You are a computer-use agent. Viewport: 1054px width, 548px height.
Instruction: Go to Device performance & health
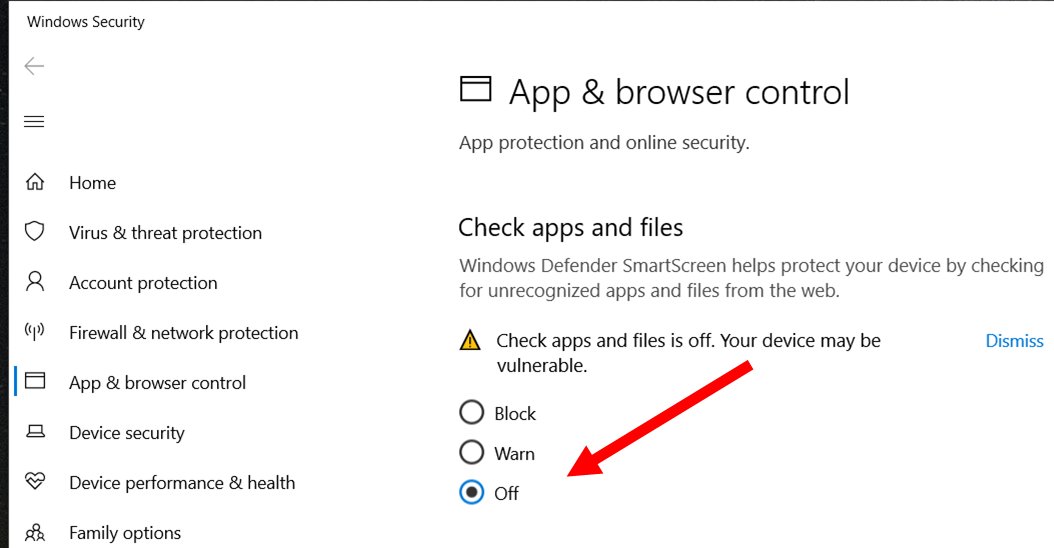coord(182,483)
